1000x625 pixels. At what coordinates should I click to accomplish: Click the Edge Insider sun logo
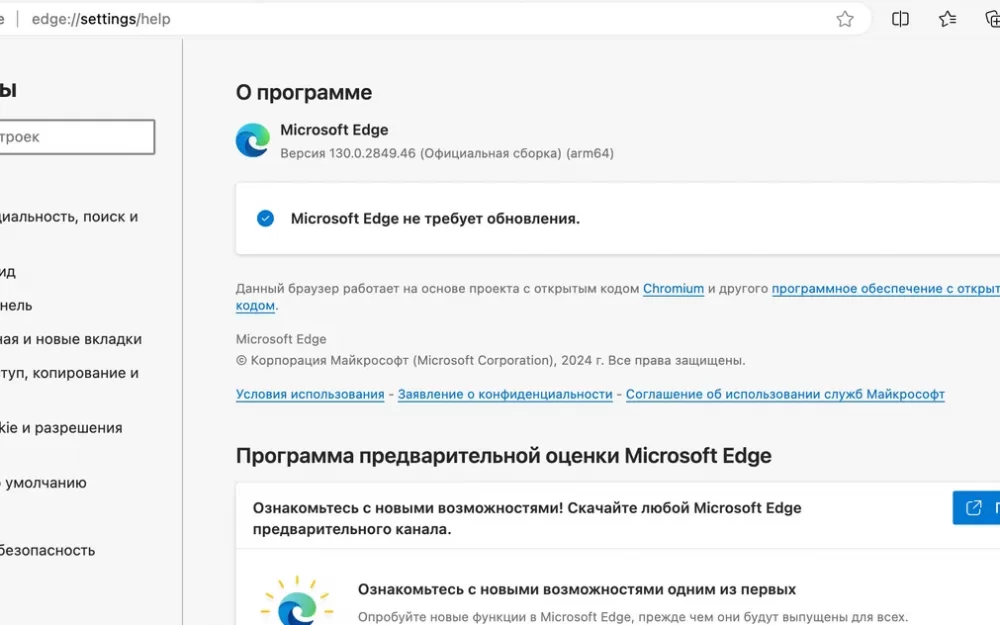[297, 601]
